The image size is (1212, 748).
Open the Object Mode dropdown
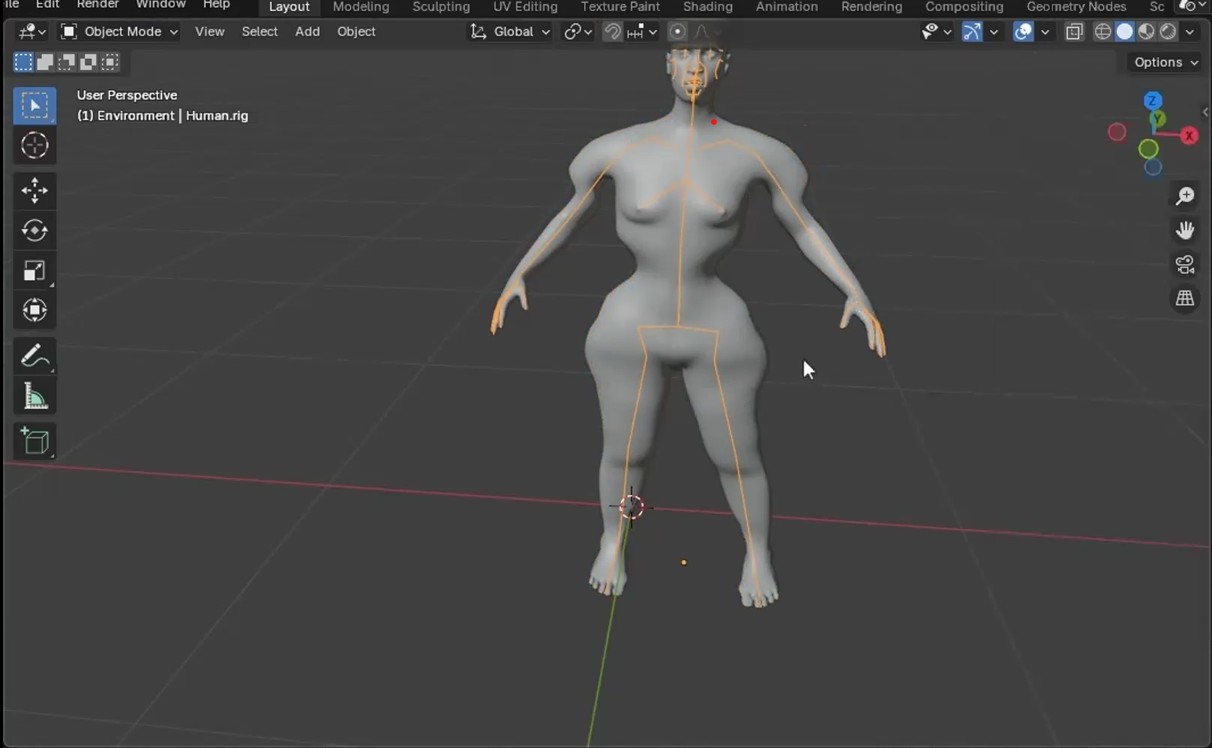119,32
